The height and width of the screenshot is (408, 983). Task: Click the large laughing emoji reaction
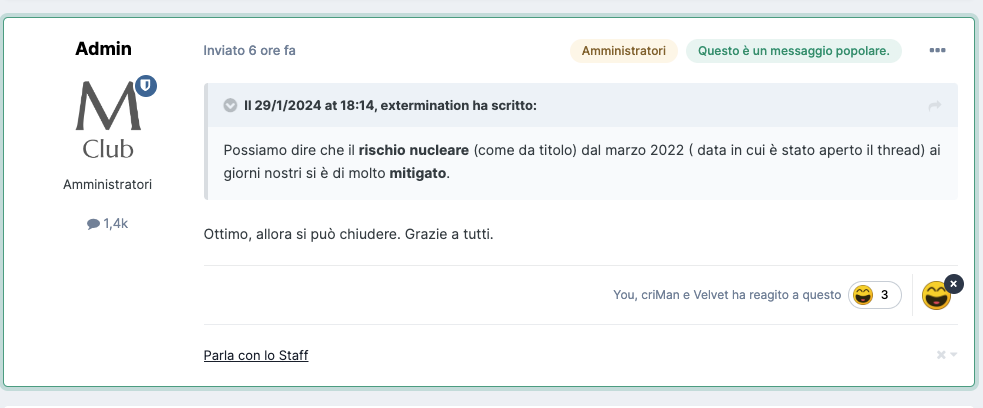tap(936, 296)
